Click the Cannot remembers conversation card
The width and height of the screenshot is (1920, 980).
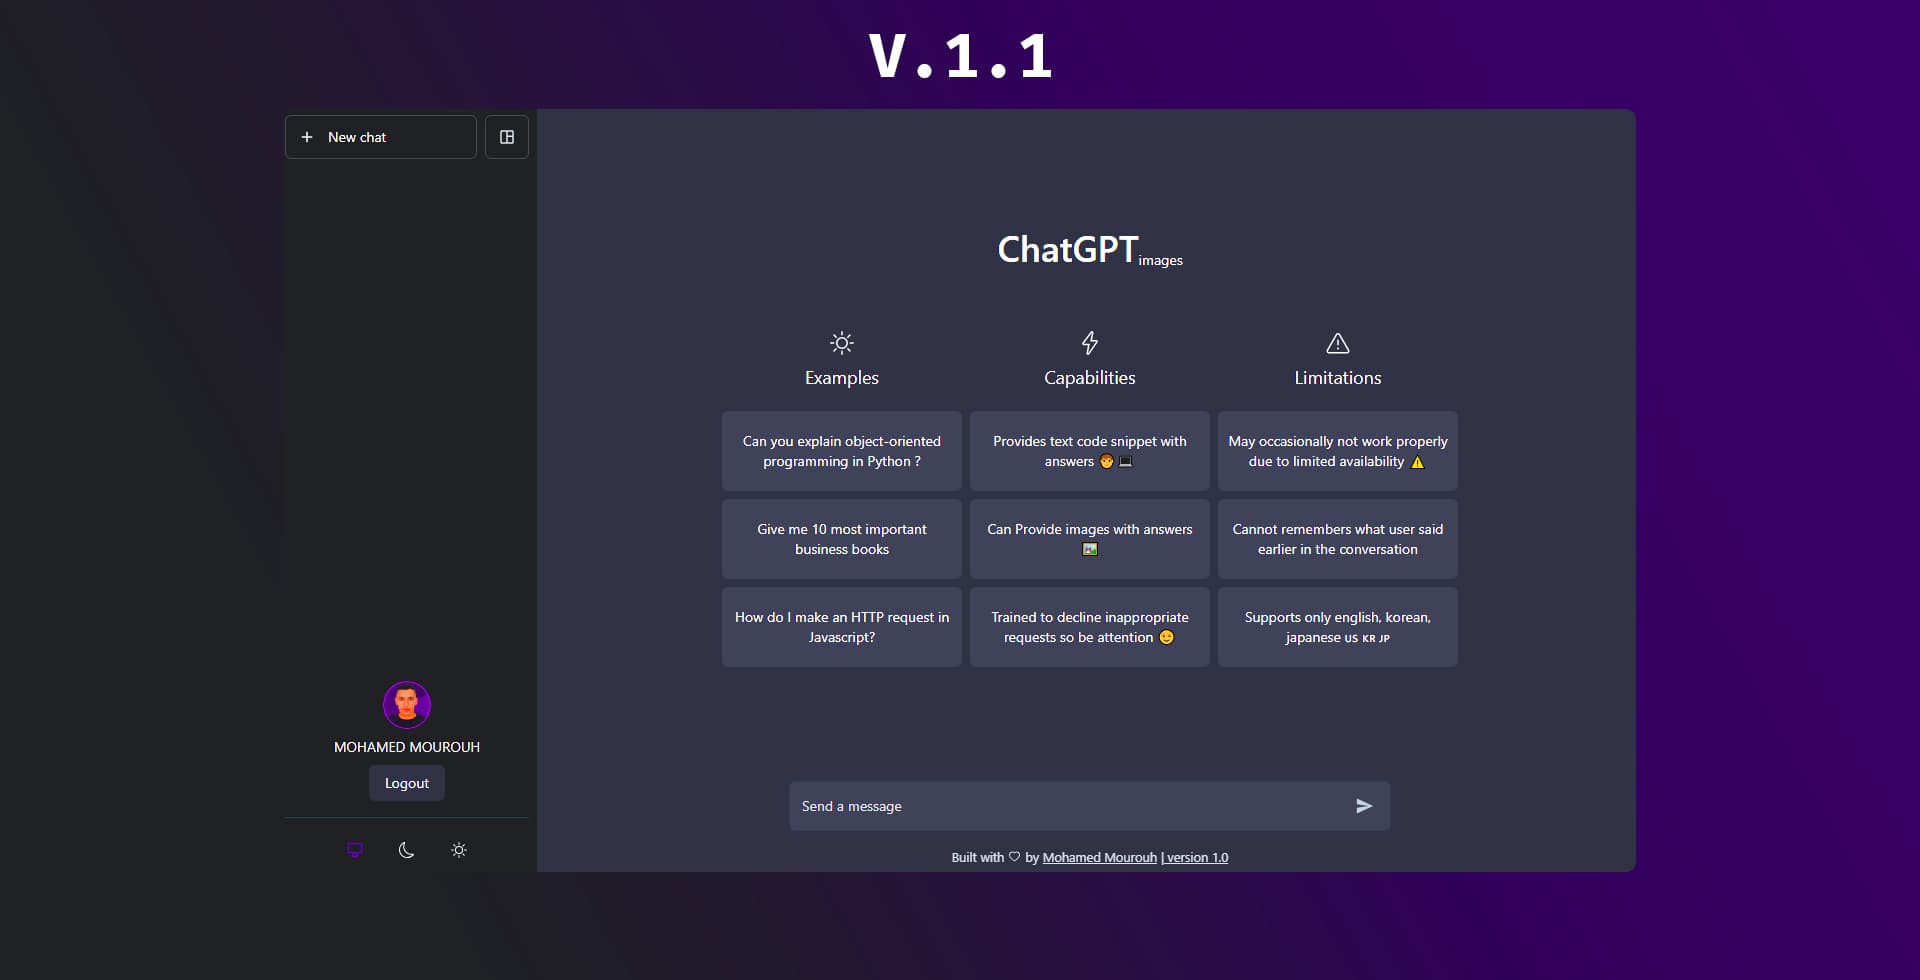[1338, 539]
